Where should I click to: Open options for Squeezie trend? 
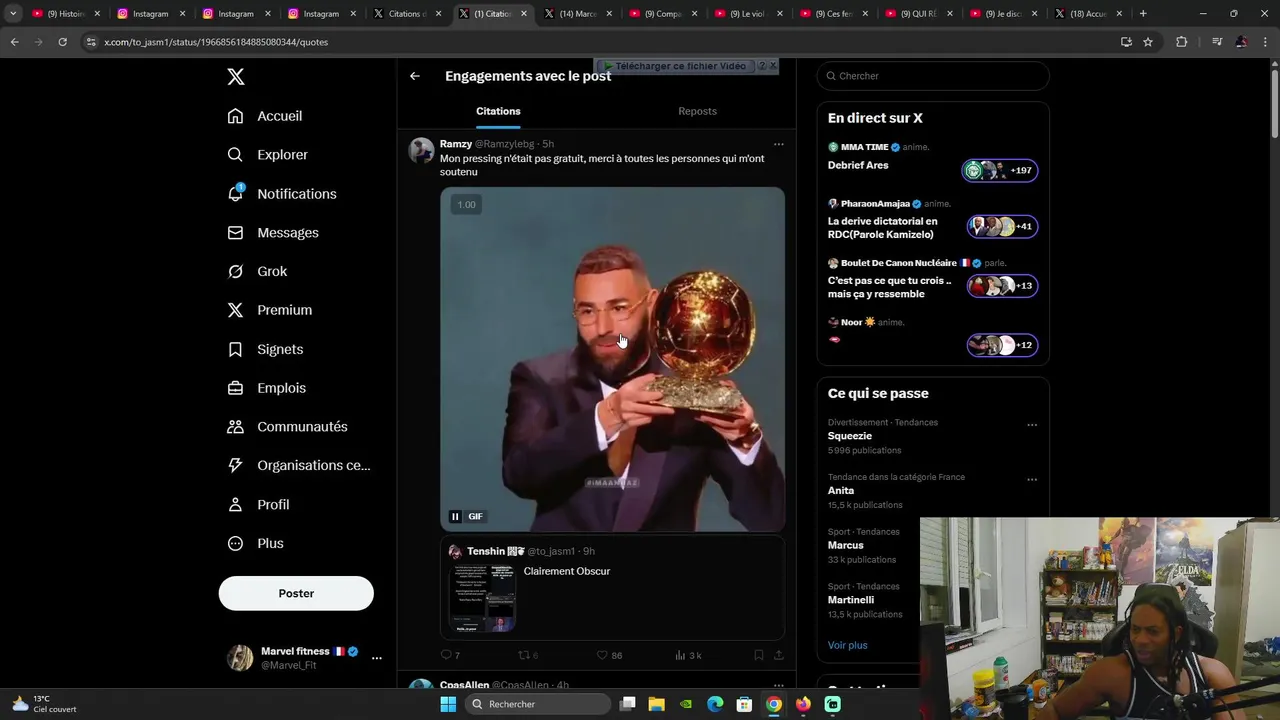click(1032, 425)
